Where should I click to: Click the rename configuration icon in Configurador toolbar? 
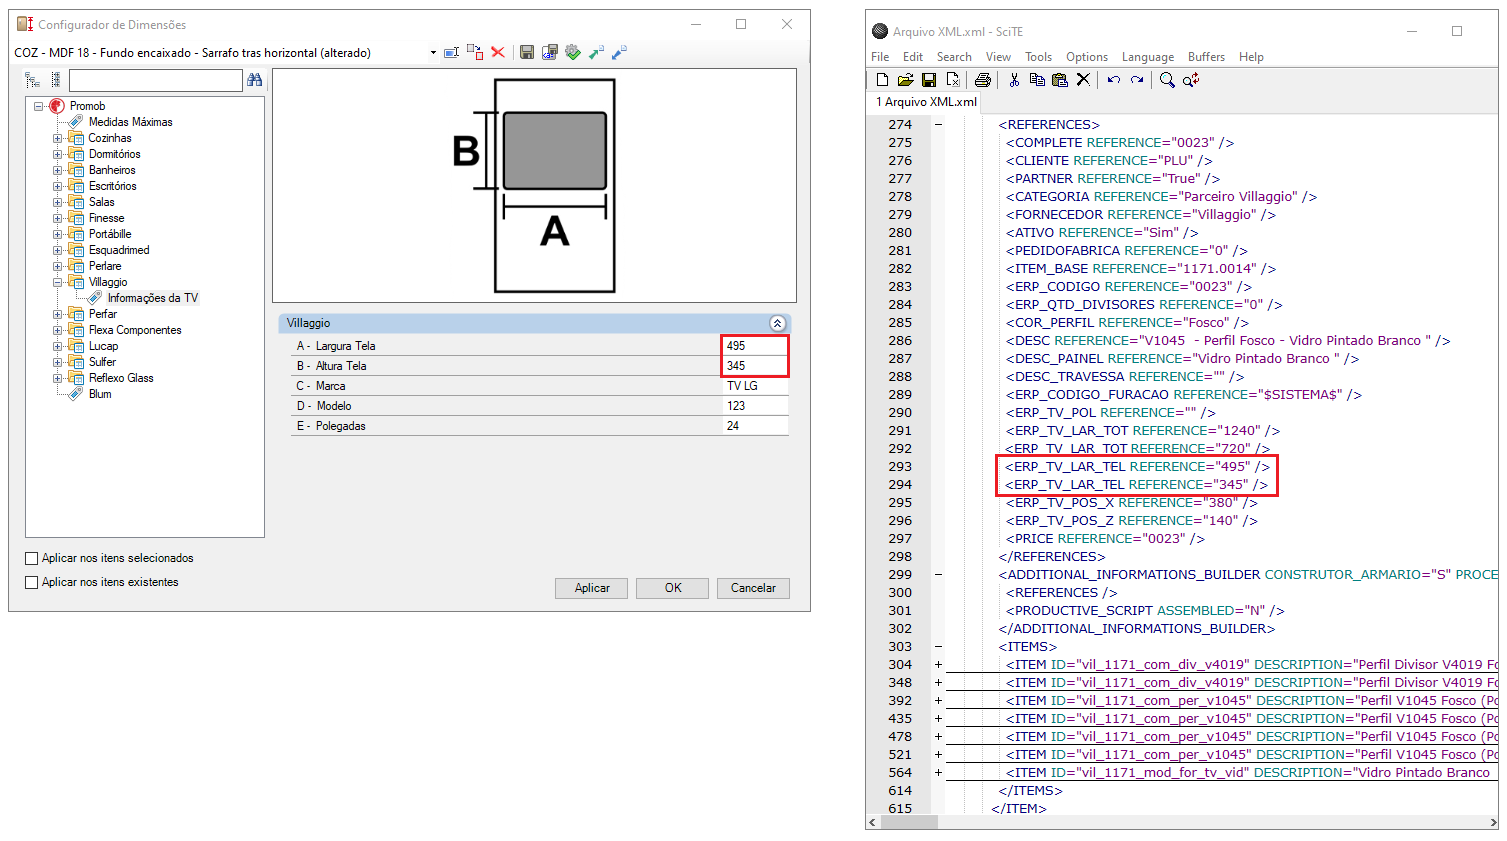pyautogui.click(x=451, y=52)
